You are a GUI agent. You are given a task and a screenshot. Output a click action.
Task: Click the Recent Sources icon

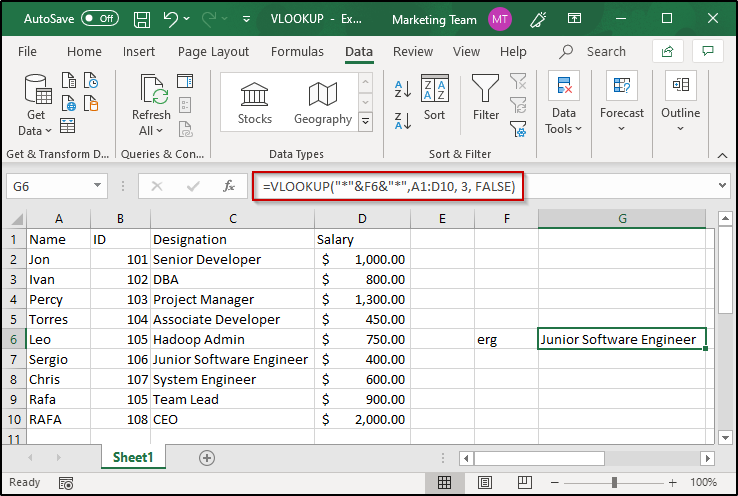click(91, 80)
